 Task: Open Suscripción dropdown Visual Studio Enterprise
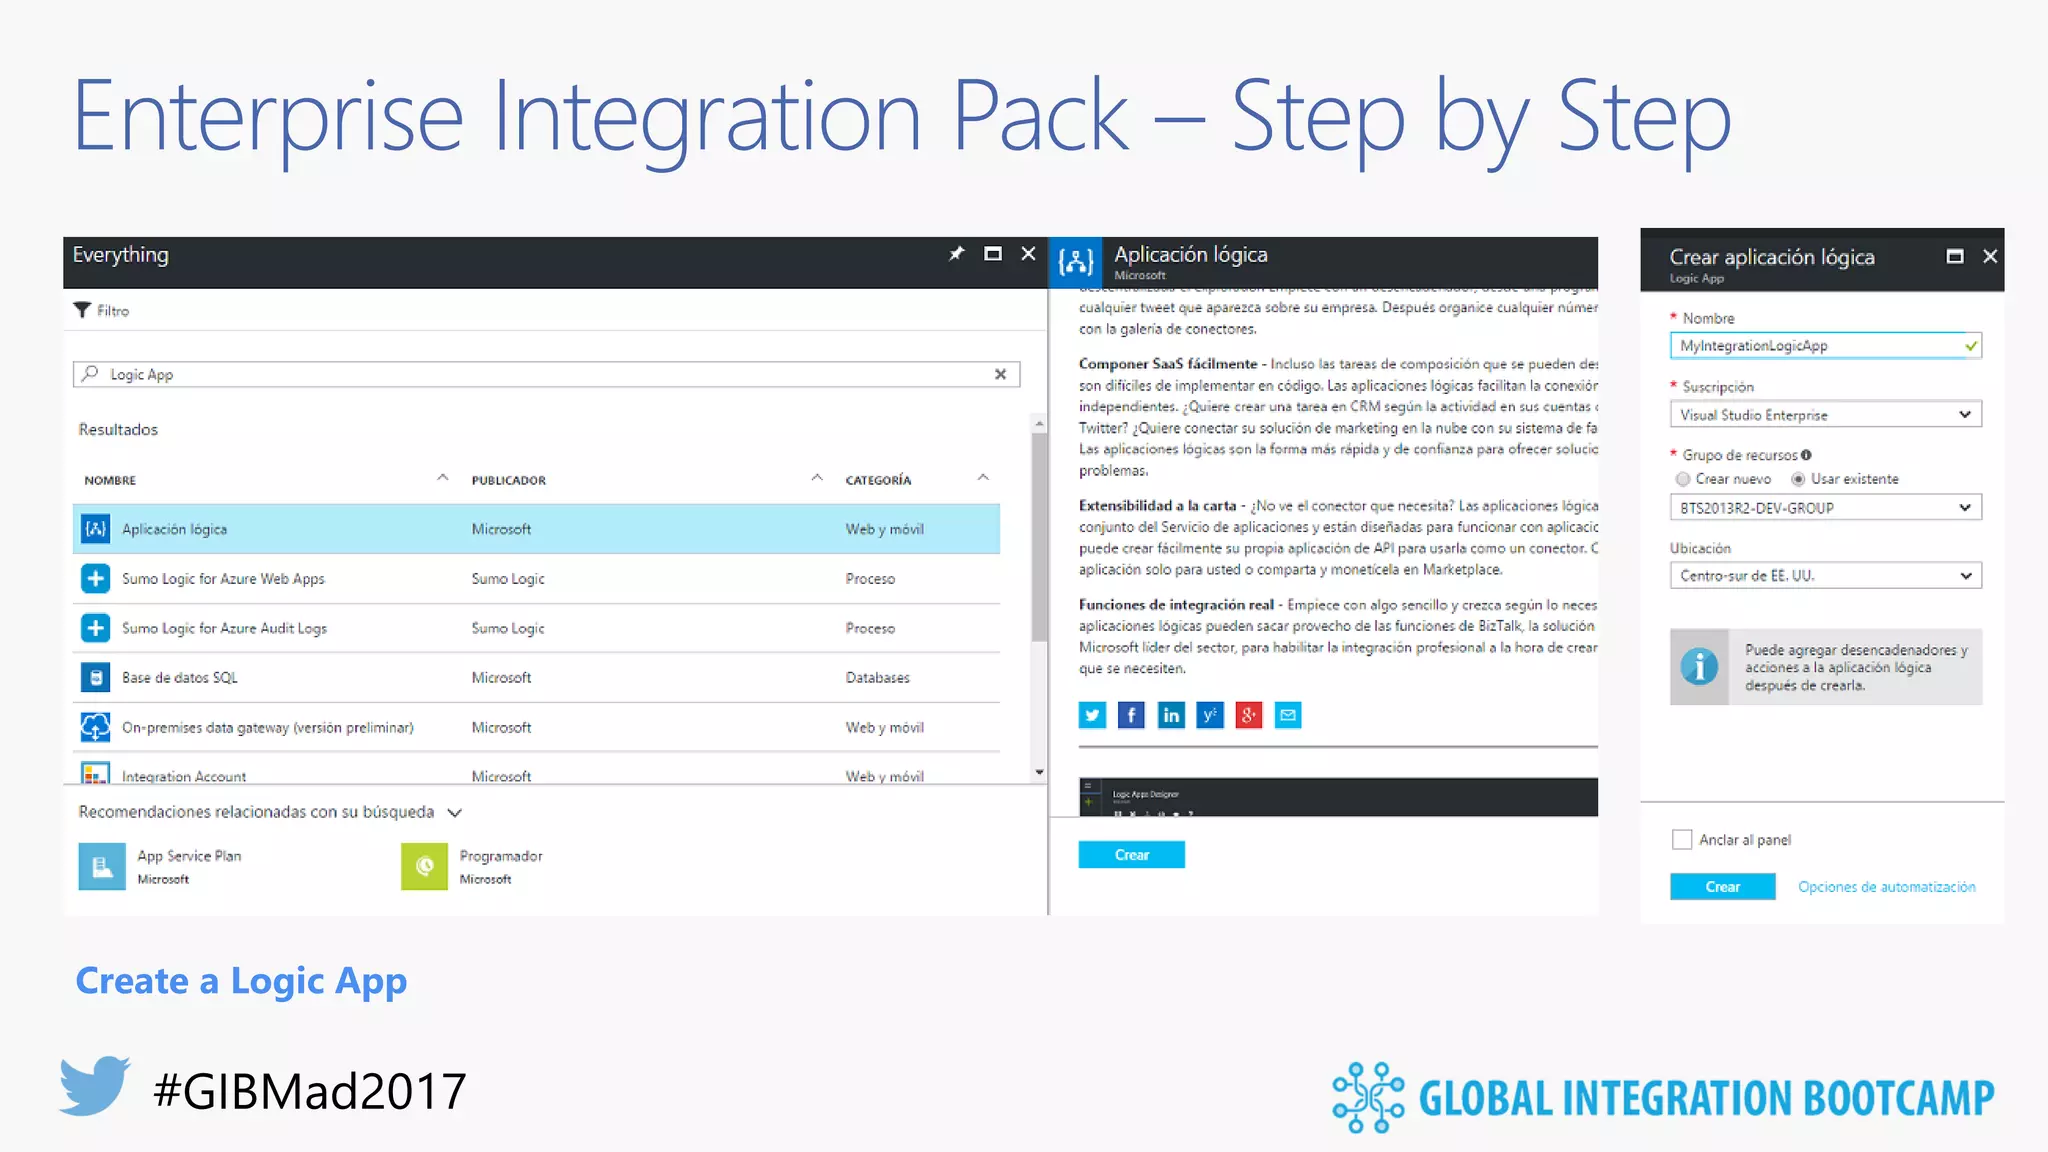[1826, 414]
